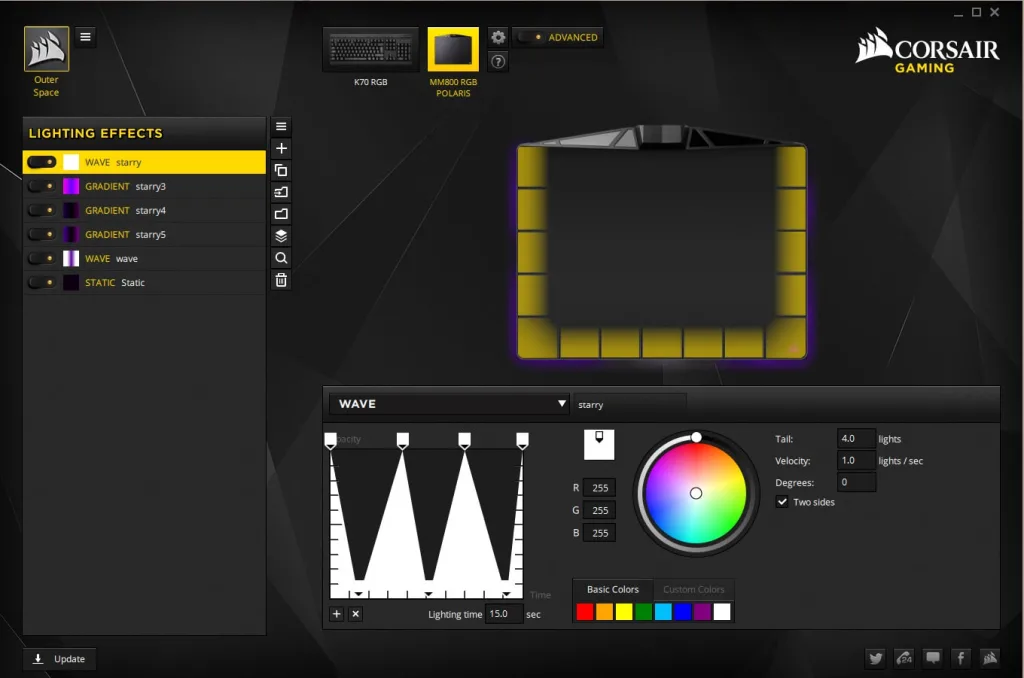Uncheck the Two sides checkbox
The width and height of the screenshot is (1024, 678).
[x=782, y=502]
